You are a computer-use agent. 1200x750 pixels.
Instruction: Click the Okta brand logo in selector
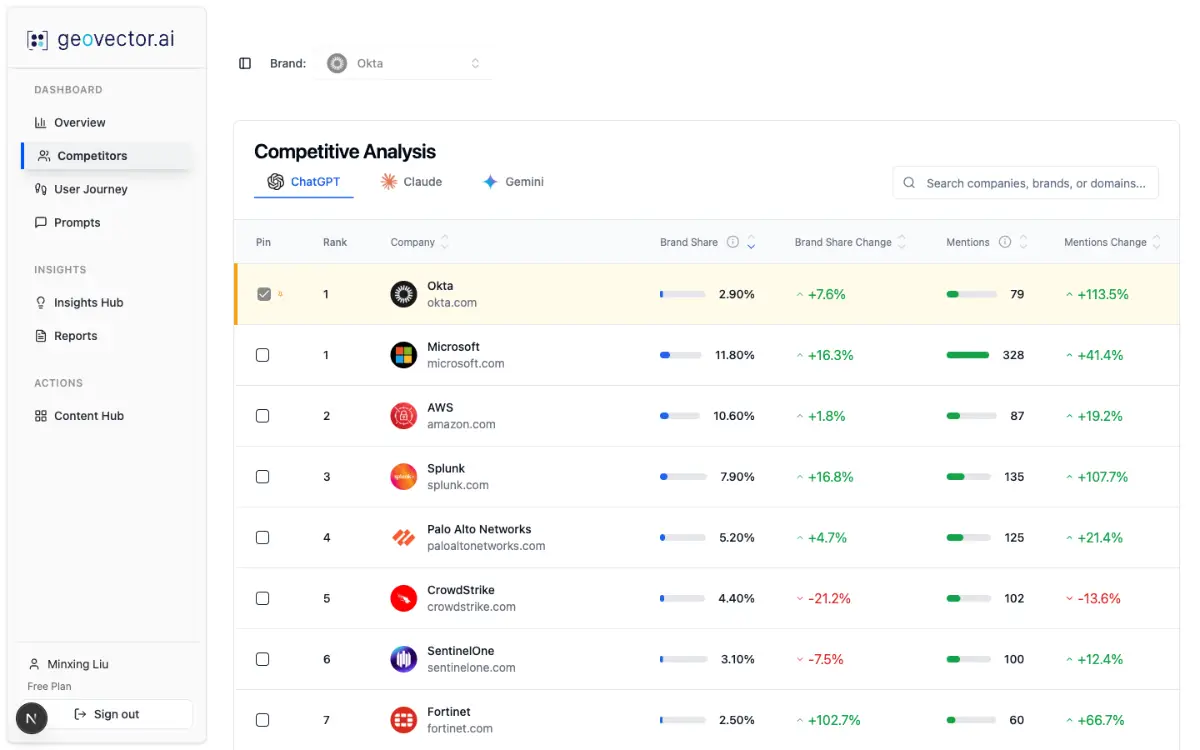click(337, 63)
